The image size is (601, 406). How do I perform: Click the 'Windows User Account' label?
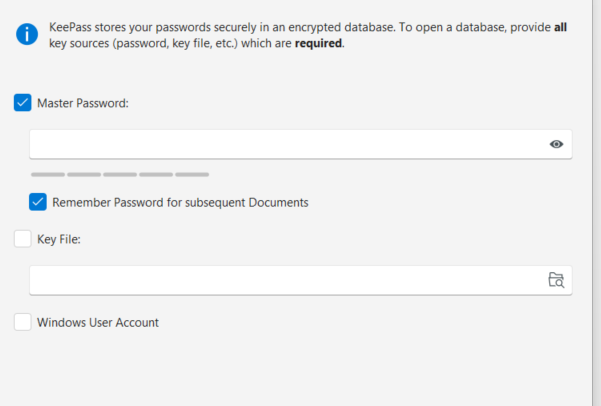(x=98, y=322)
